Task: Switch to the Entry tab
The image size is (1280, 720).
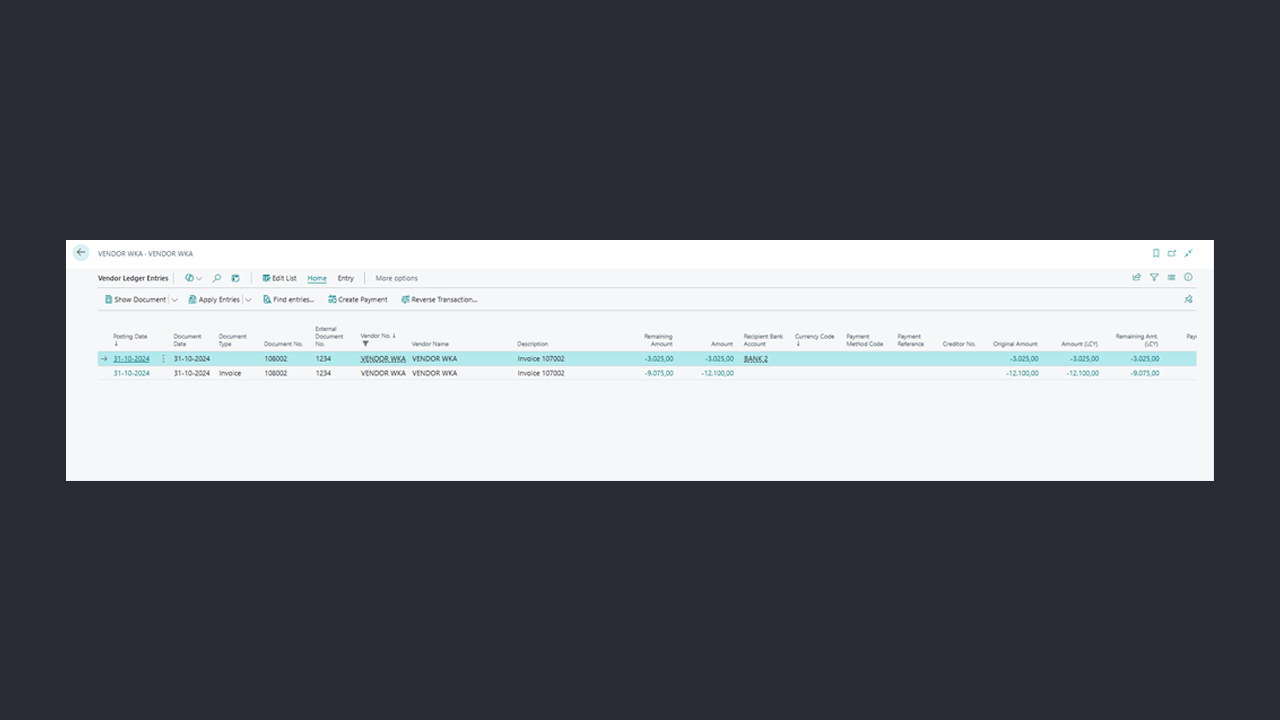Action: [x=345, y=278]
